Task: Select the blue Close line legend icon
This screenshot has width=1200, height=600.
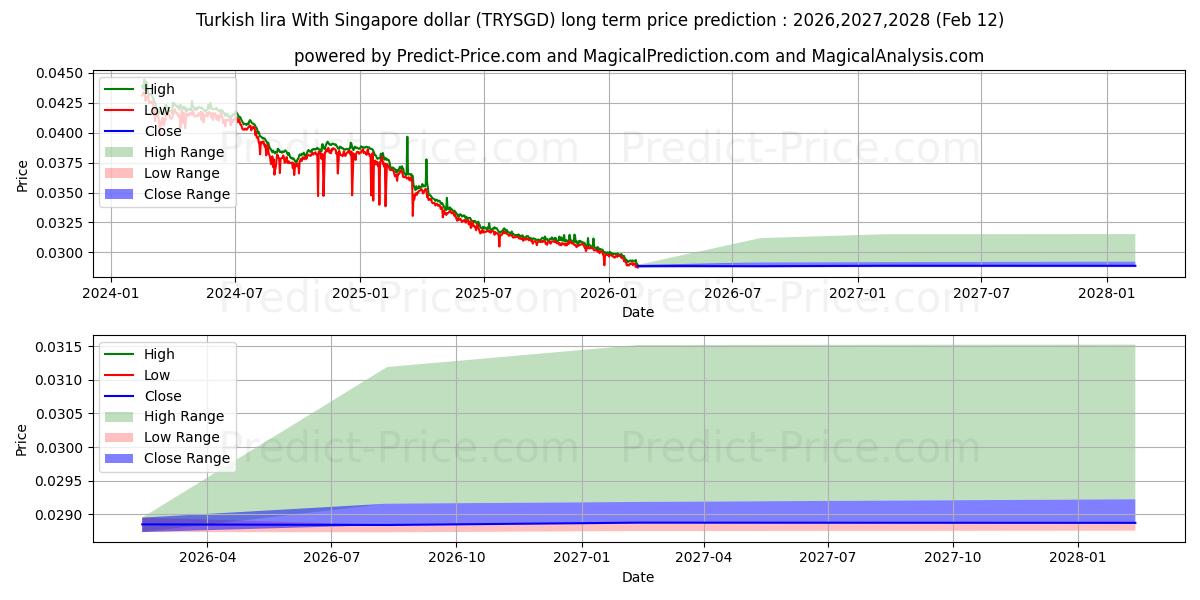Action: click(x=117, y=130)
